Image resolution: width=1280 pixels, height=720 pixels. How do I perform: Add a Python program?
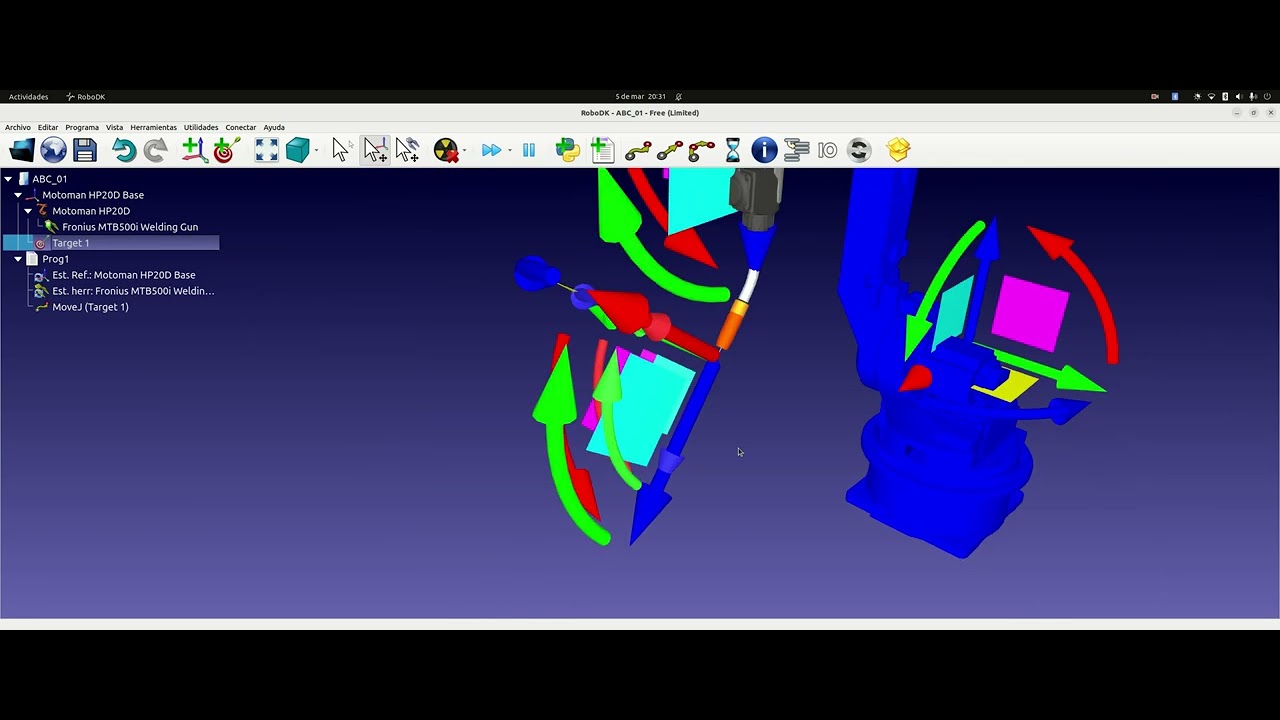[568, 150]
